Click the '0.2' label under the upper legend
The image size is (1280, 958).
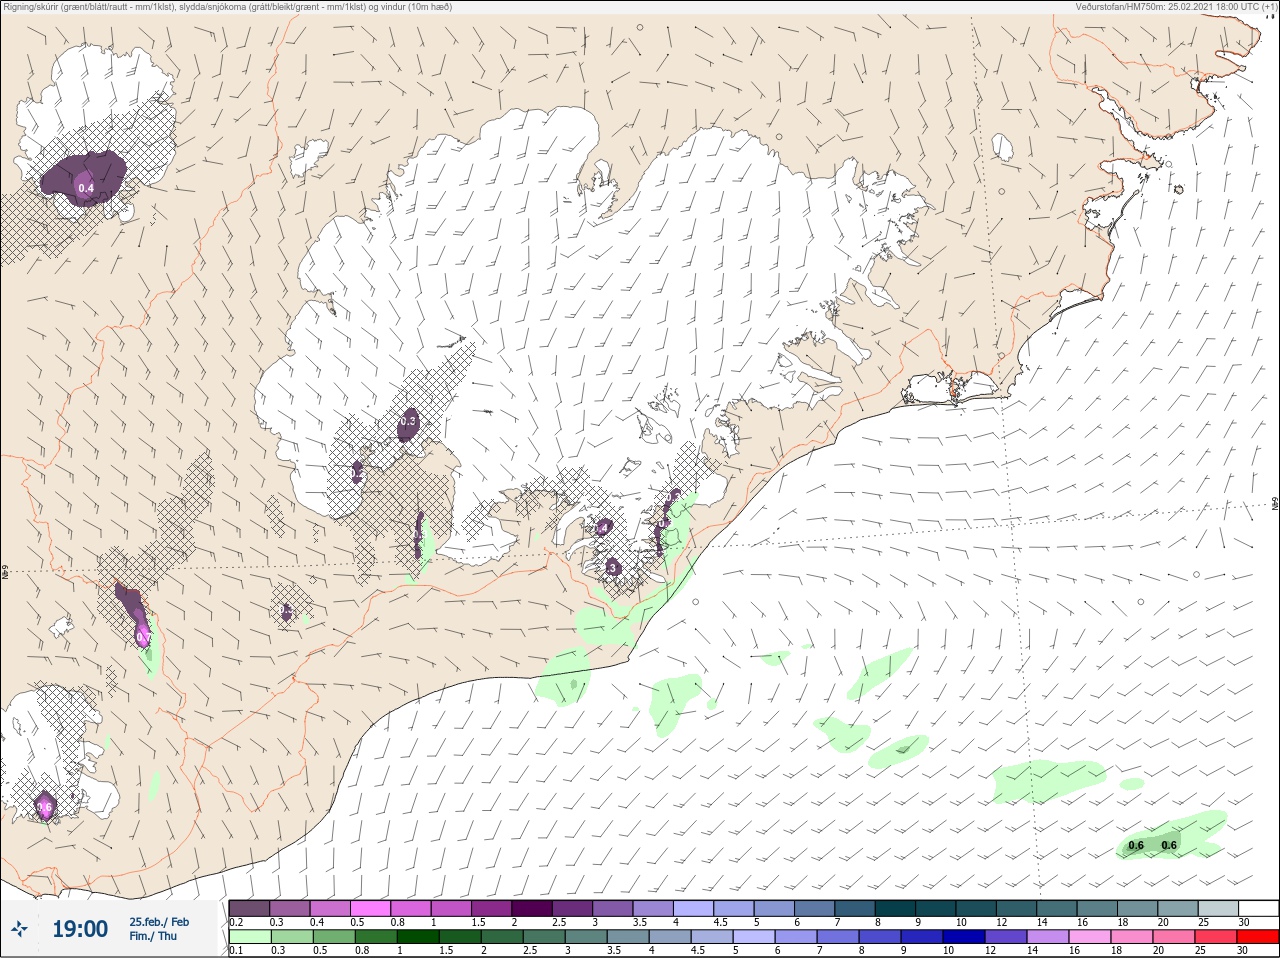click(x=236, y=922)
